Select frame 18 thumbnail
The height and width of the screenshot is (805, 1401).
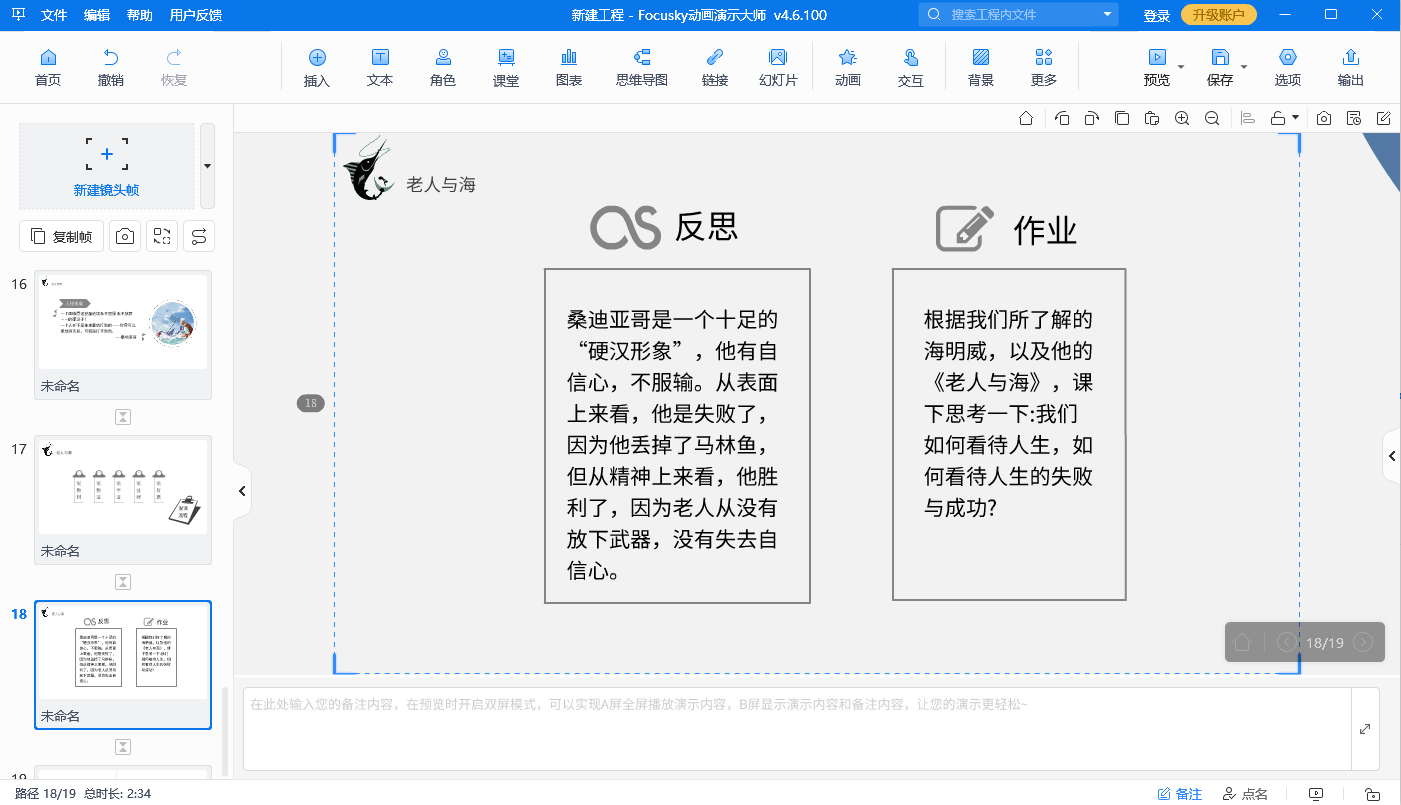pyautogui.click(x=123, y=665)
